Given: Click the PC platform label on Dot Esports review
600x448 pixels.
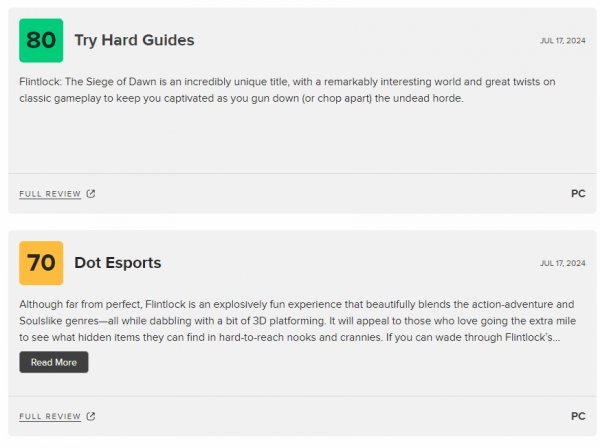Looking at the screenshot, I should (x=578, y=416).
